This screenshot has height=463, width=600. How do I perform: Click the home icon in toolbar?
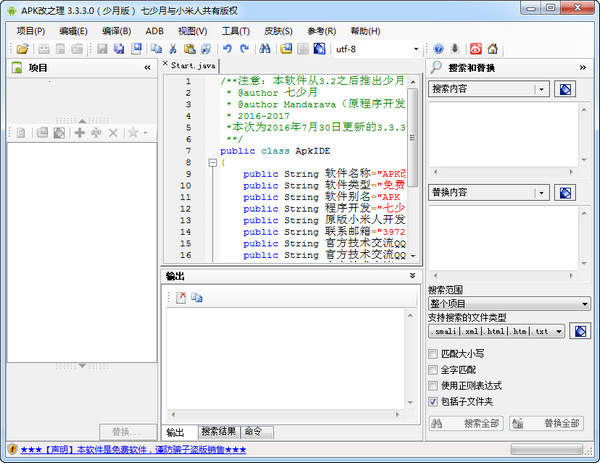tap(493, 49)
